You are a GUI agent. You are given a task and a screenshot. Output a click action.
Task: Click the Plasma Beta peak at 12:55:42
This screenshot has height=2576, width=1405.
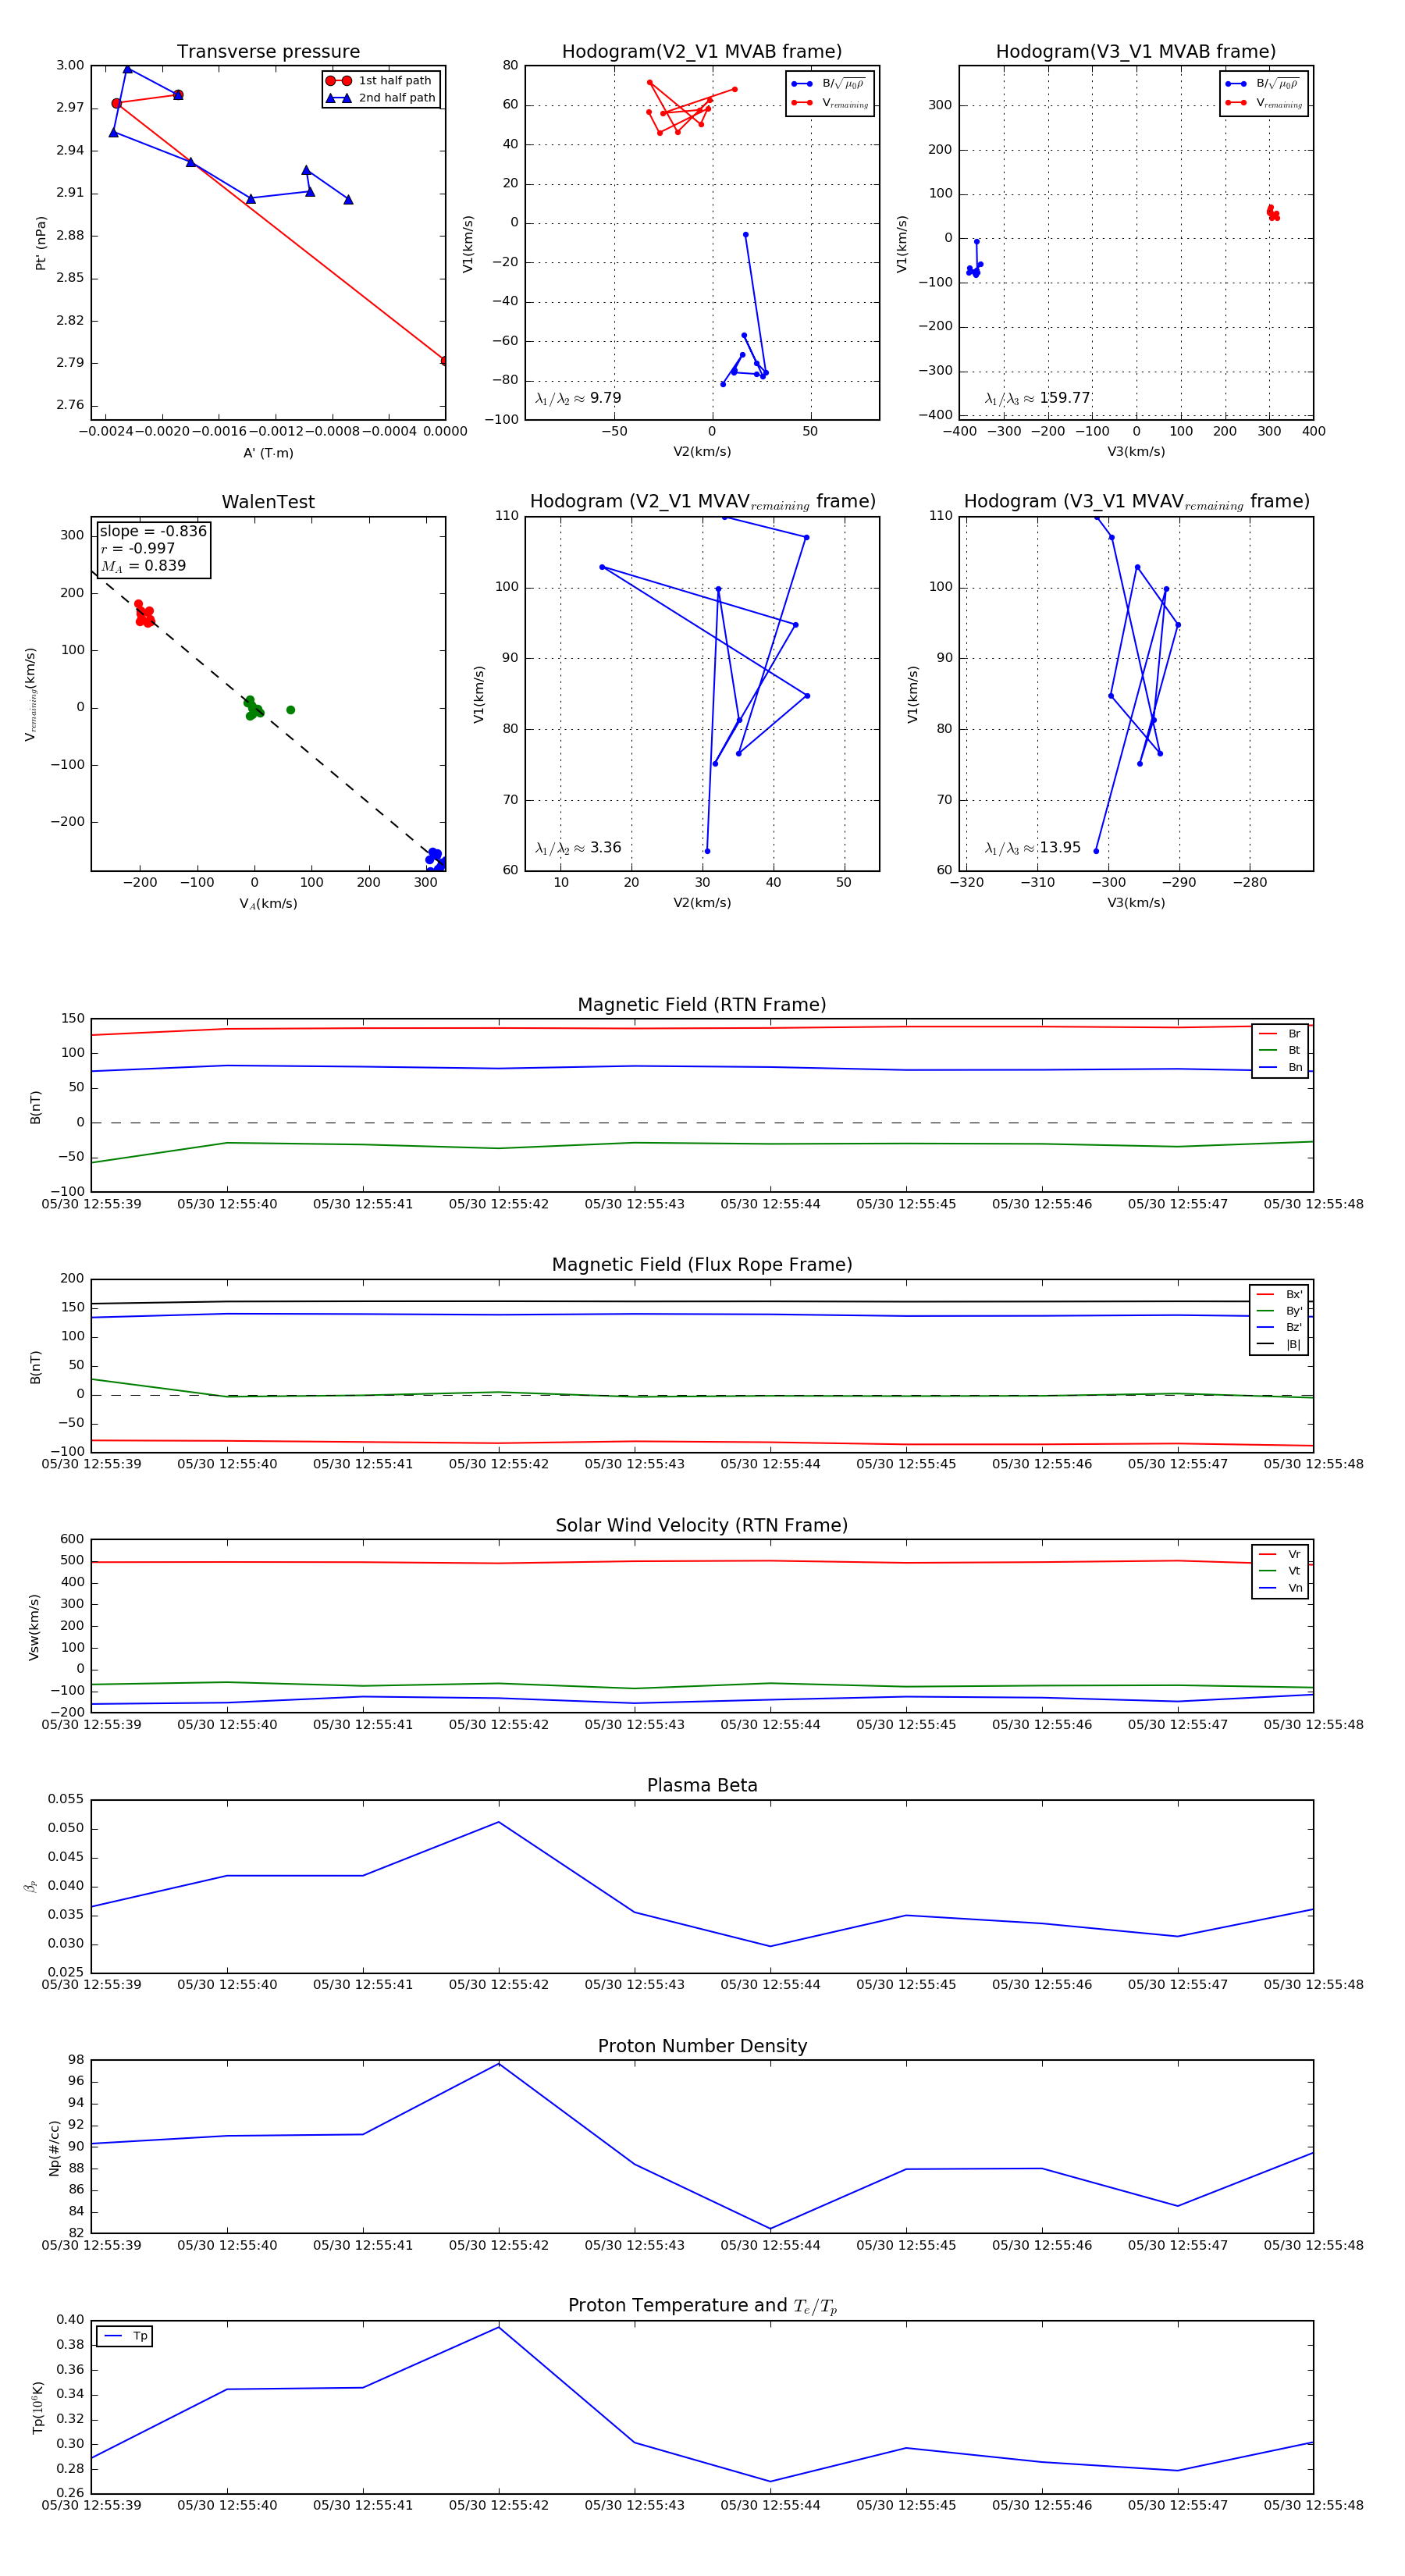pos(499,1822)
